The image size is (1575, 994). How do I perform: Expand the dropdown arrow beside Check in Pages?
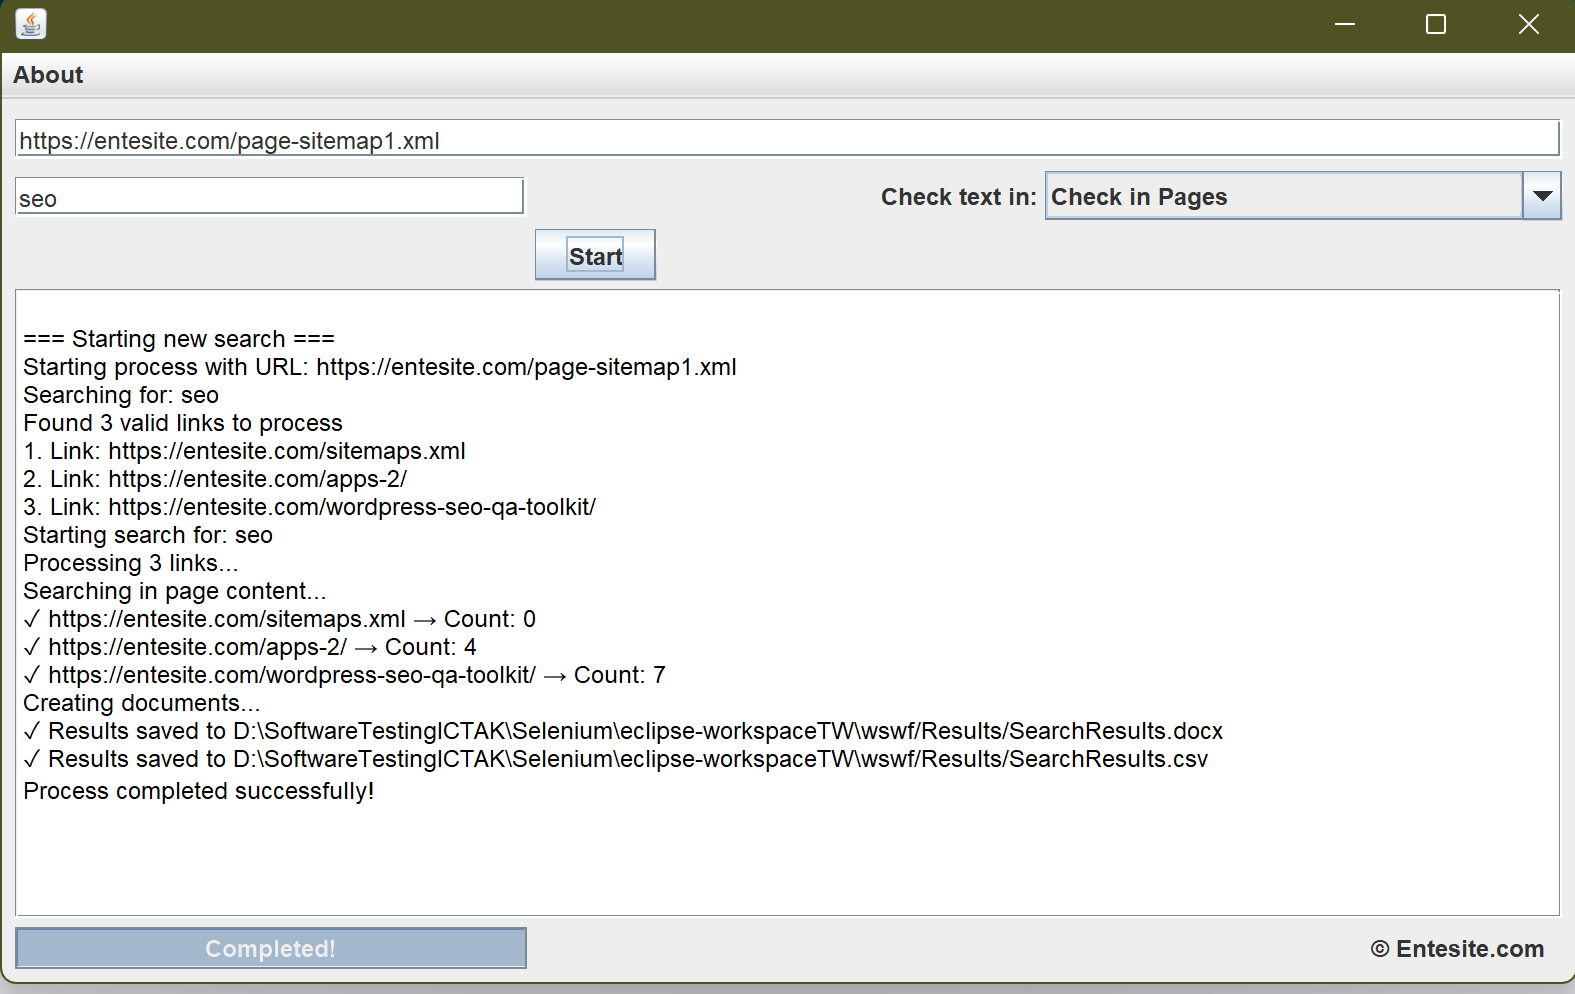point(1541,197)
